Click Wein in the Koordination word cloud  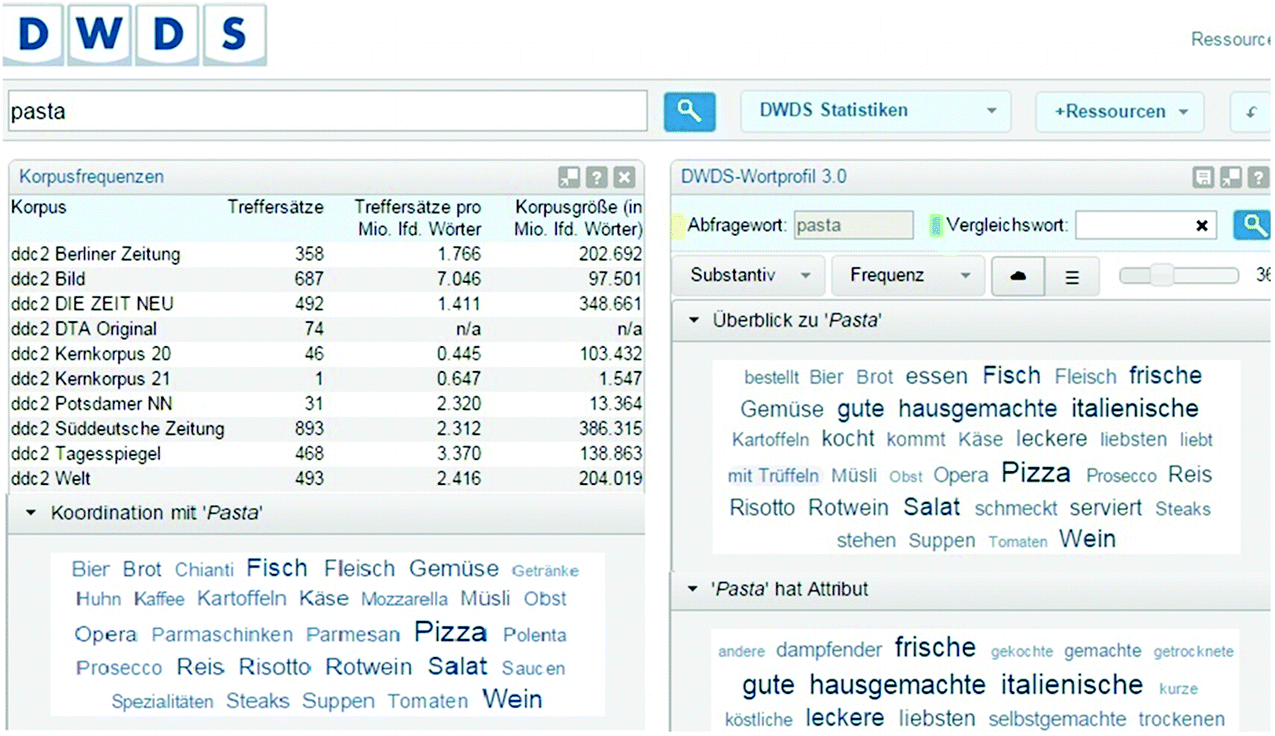click(x=512, y=699)
